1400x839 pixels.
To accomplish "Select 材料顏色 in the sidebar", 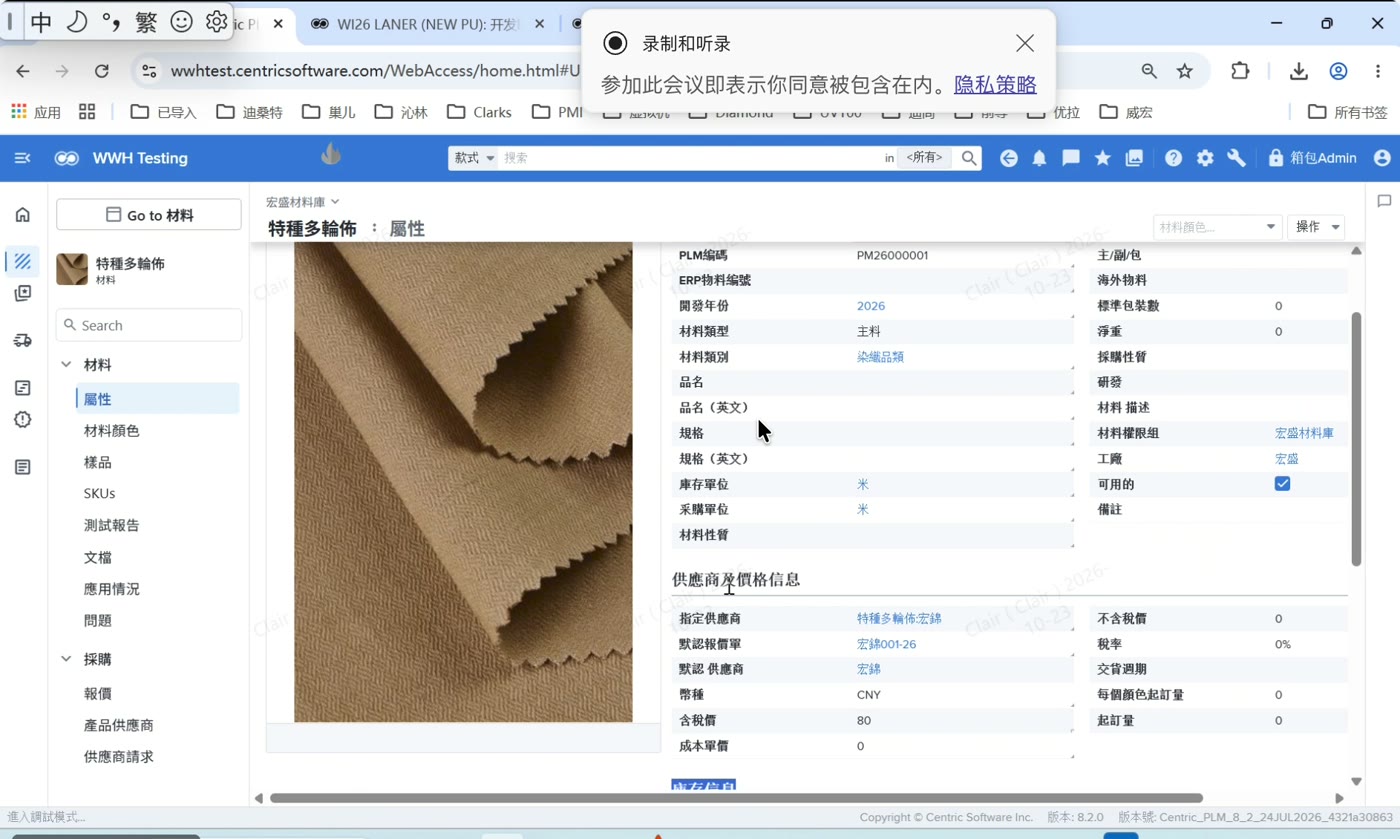I will pos(111,431).
